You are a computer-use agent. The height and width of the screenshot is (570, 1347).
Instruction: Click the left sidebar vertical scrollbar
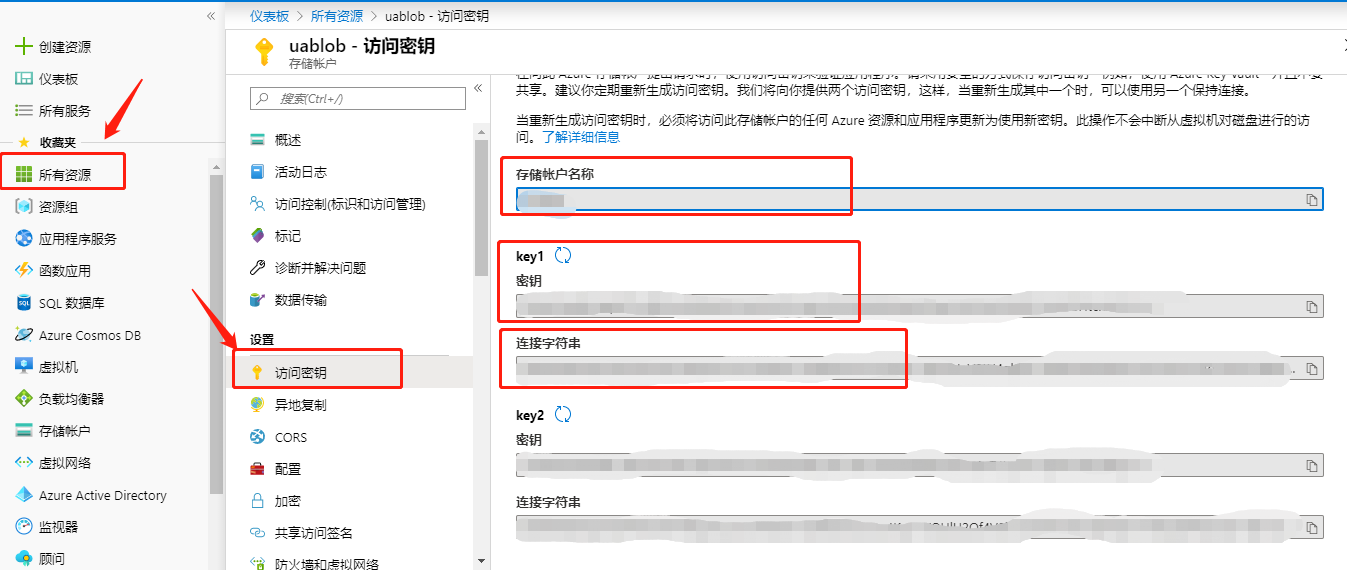(216, 333)
